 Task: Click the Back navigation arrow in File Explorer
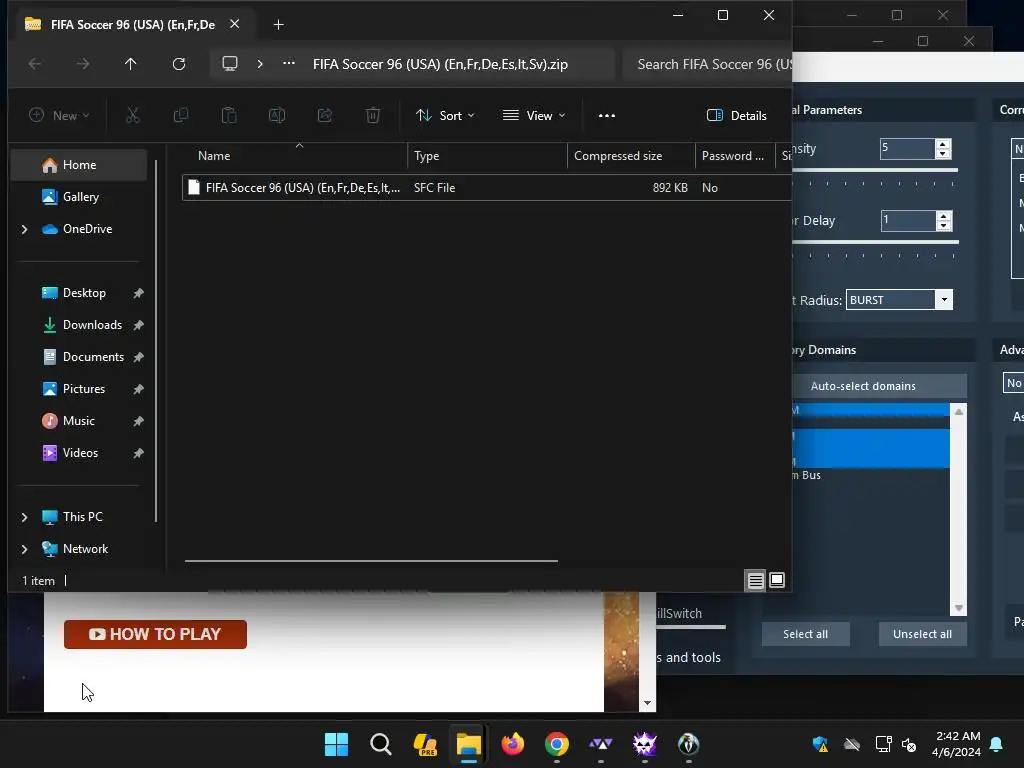35,64
